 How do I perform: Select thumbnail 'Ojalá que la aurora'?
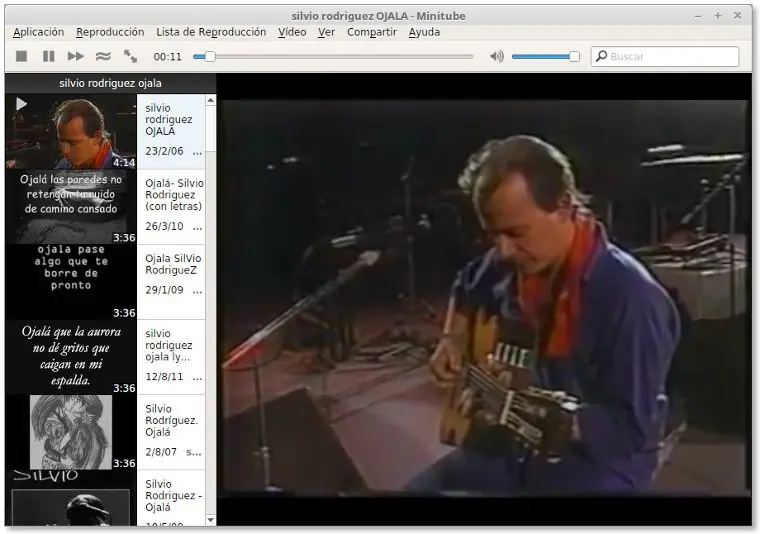click(x=71, y=357)
